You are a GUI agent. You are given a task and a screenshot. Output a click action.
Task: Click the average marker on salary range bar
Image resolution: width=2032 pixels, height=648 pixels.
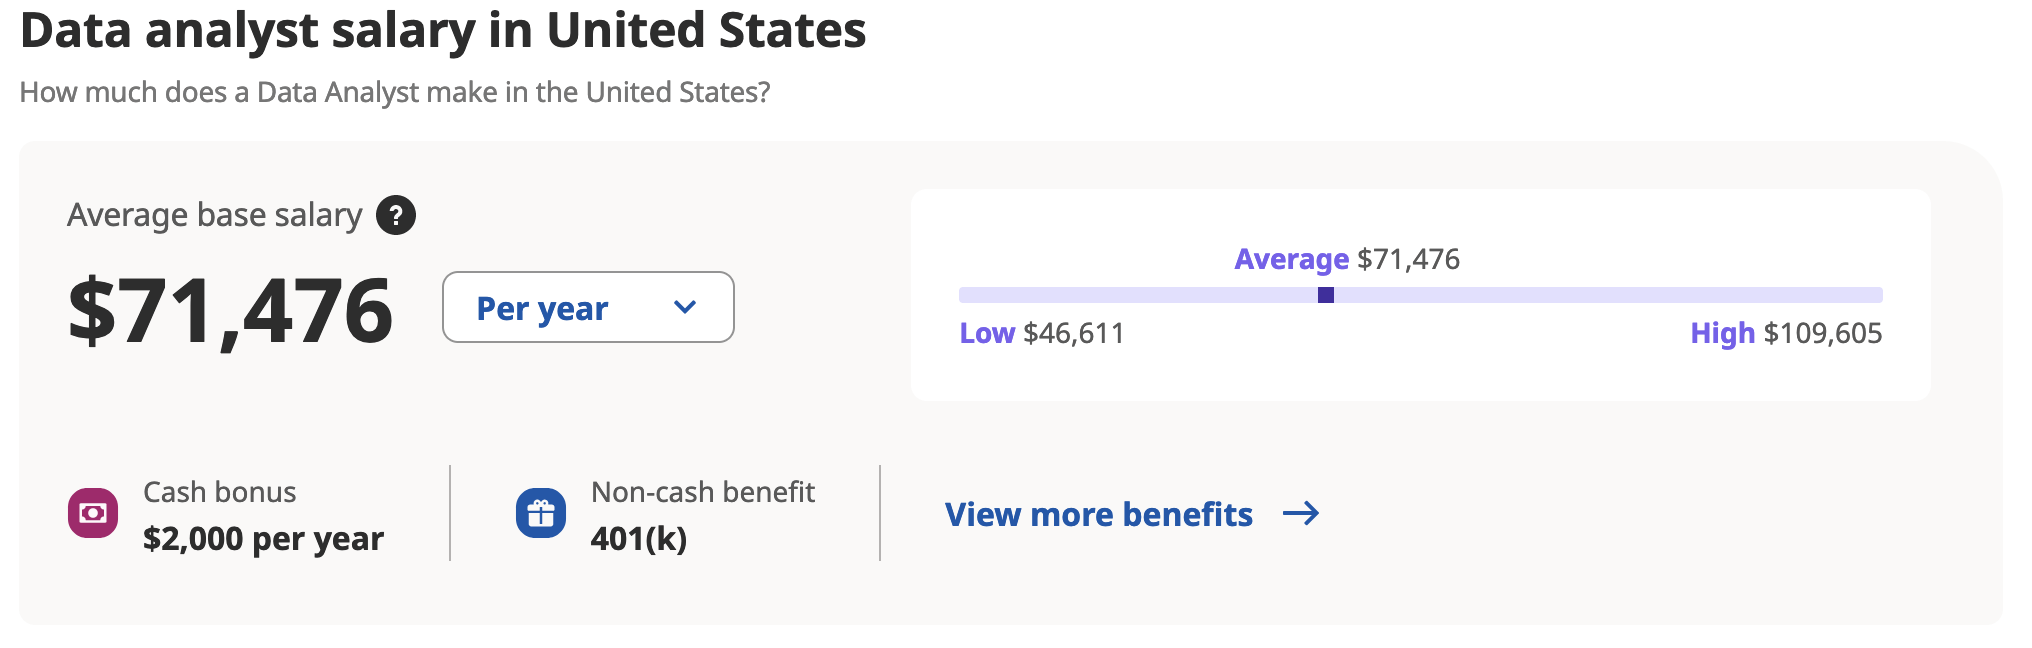(x=1326, y=295)
